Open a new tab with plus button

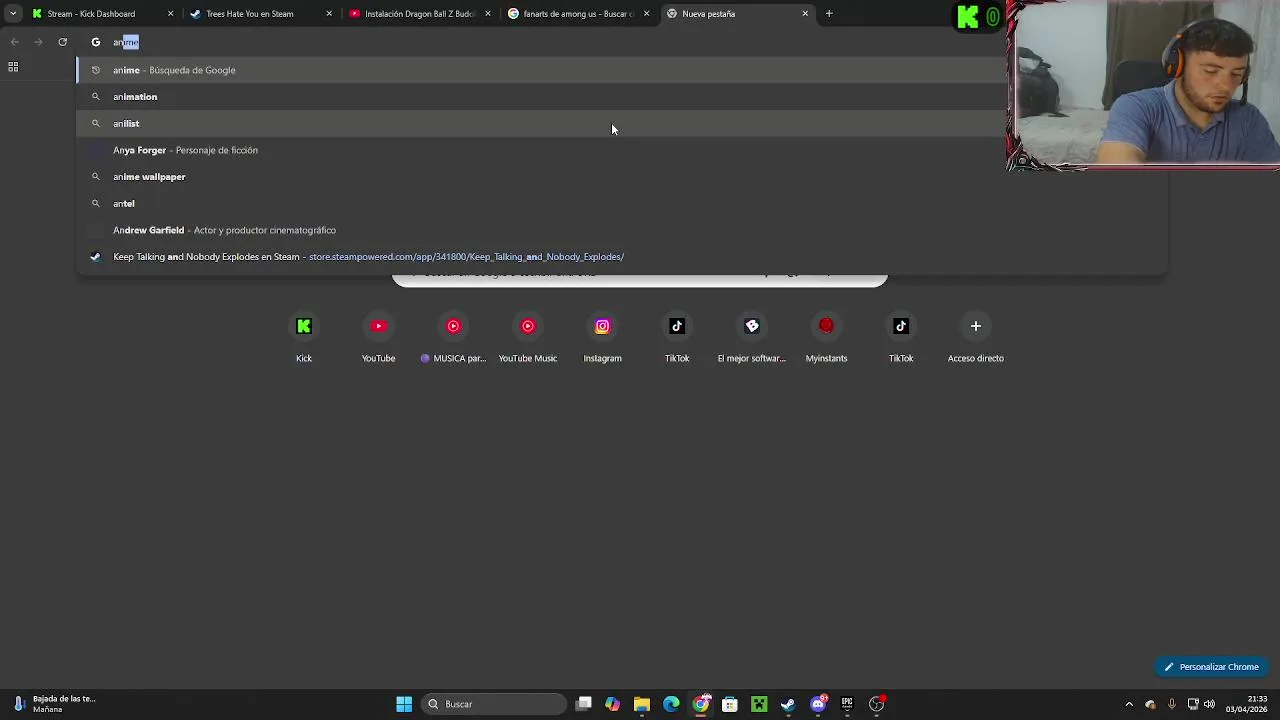click(x=829, y=14)
